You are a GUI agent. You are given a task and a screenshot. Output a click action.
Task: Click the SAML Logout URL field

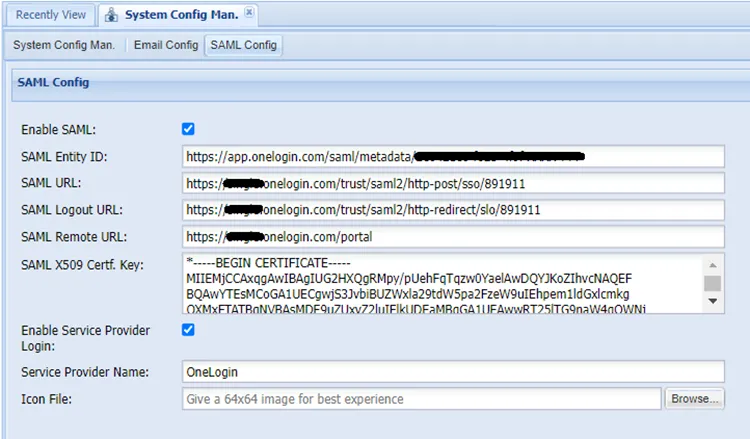tap(453, 210)
